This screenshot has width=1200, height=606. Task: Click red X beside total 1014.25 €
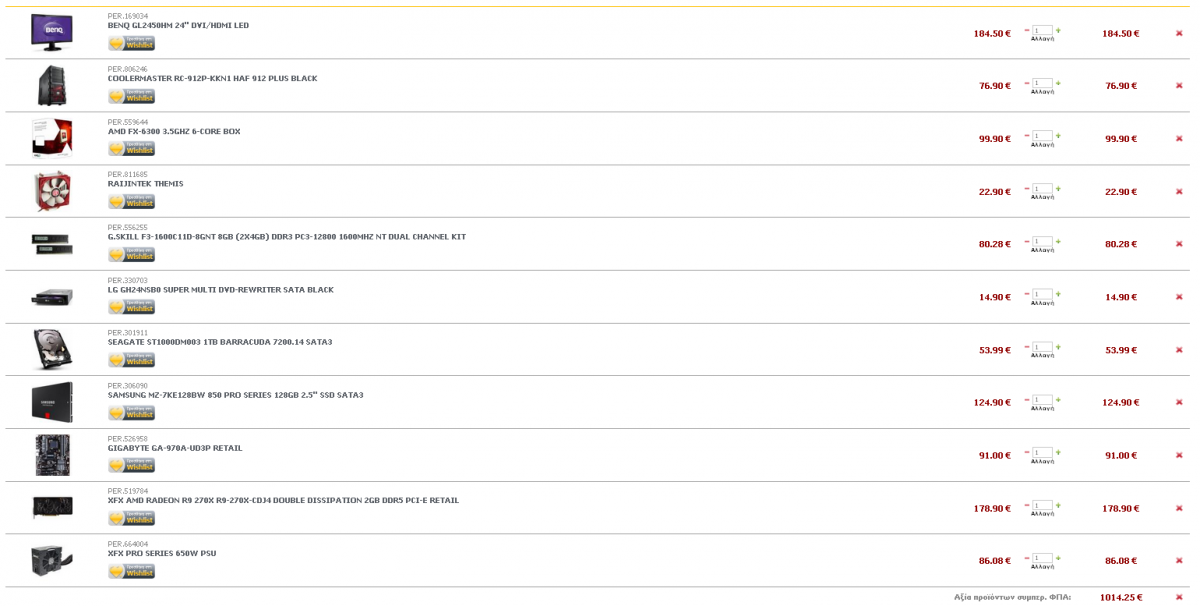click(x=1179, y=597)
